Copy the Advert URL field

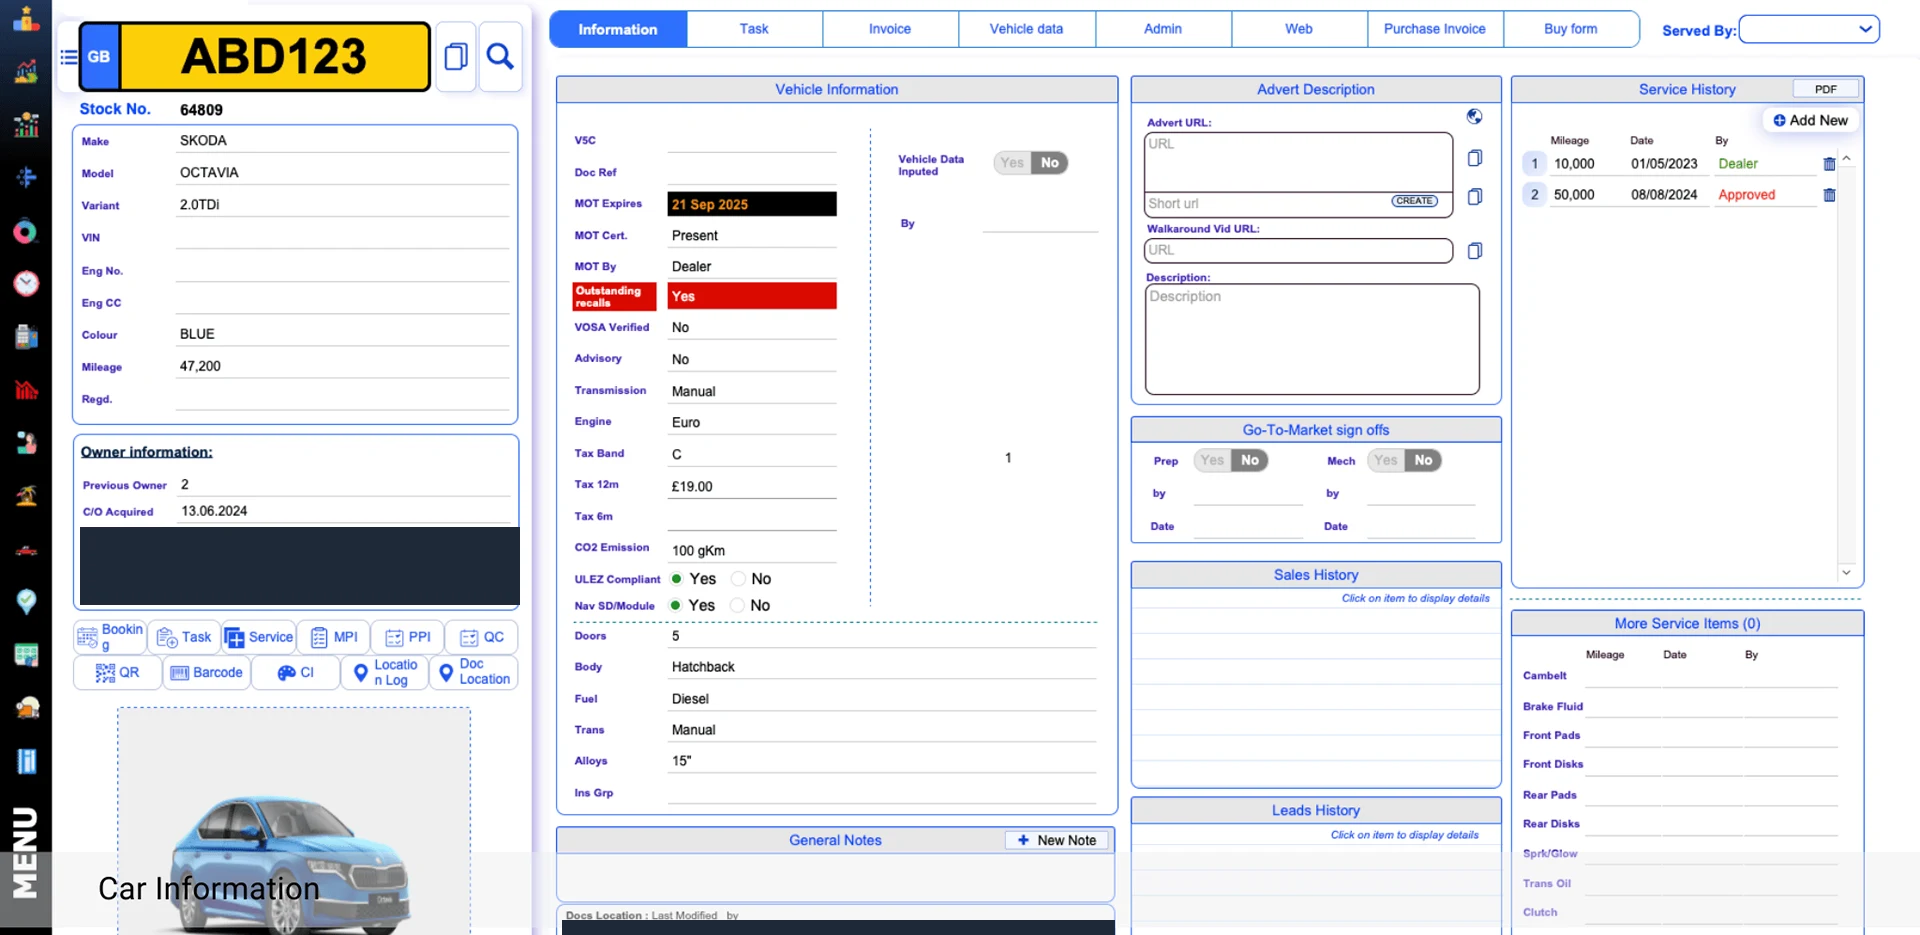pyautogui.click(x=1474, y=158)
